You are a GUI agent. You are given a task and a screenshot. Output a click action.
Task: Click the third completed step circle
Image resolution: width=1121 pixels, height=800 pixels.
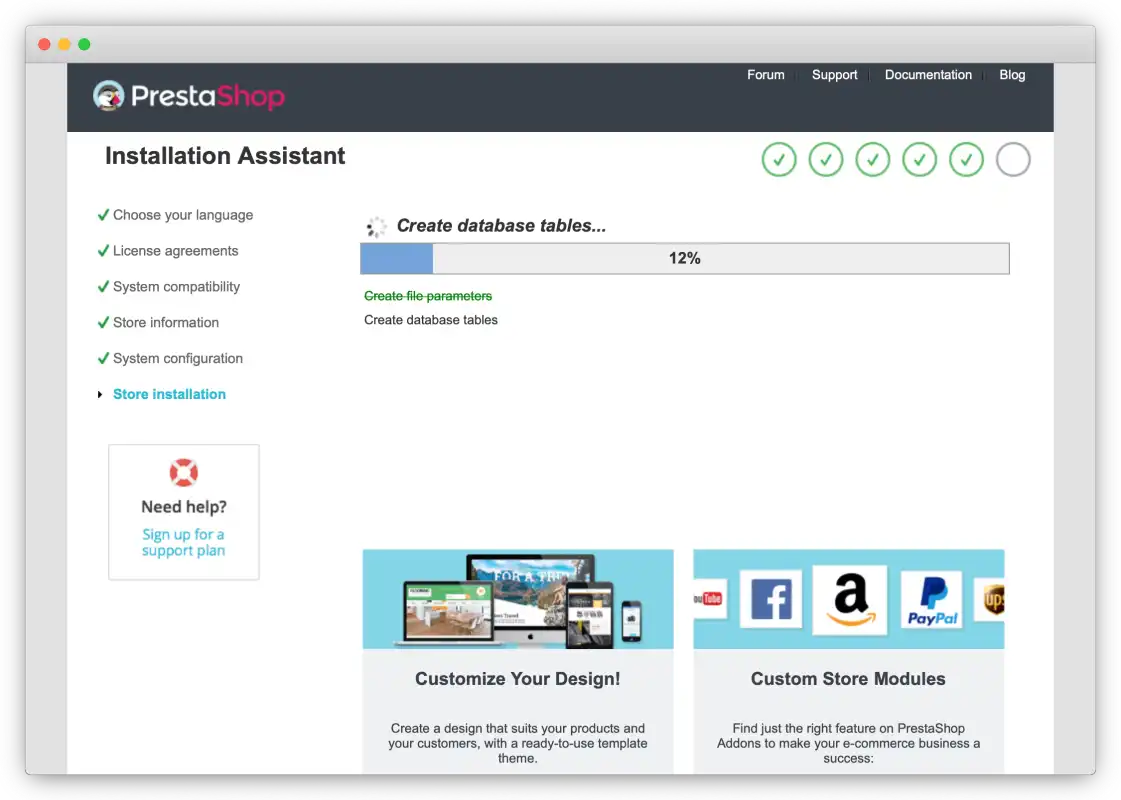872,159
